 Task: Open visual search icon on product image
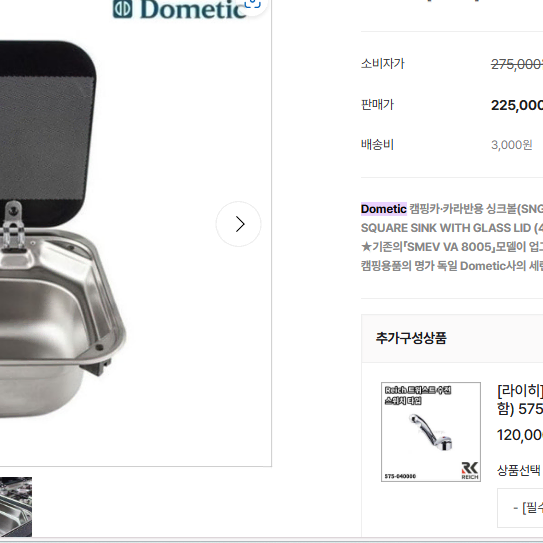252,4
